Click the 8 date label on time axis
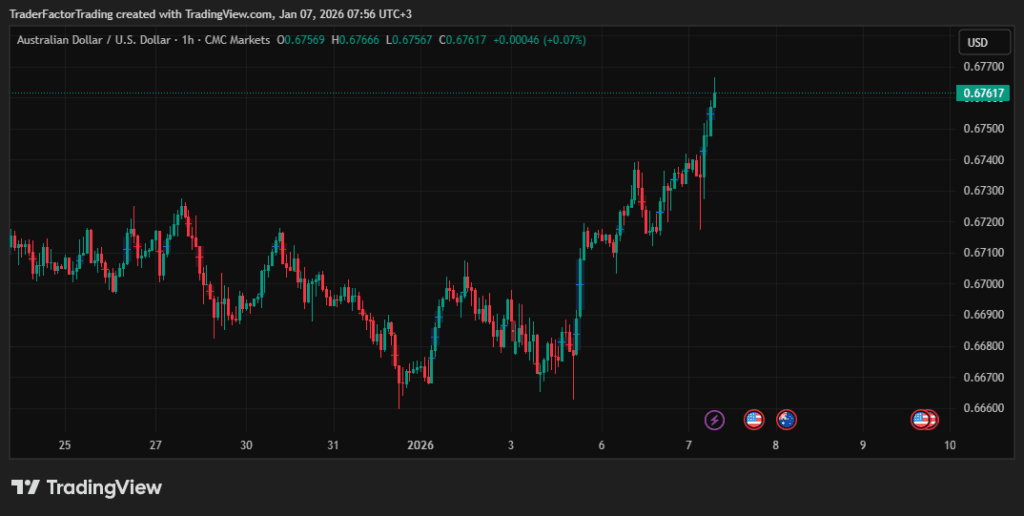The width and height of the screenshot is (1024, 516). click(775, 445)
